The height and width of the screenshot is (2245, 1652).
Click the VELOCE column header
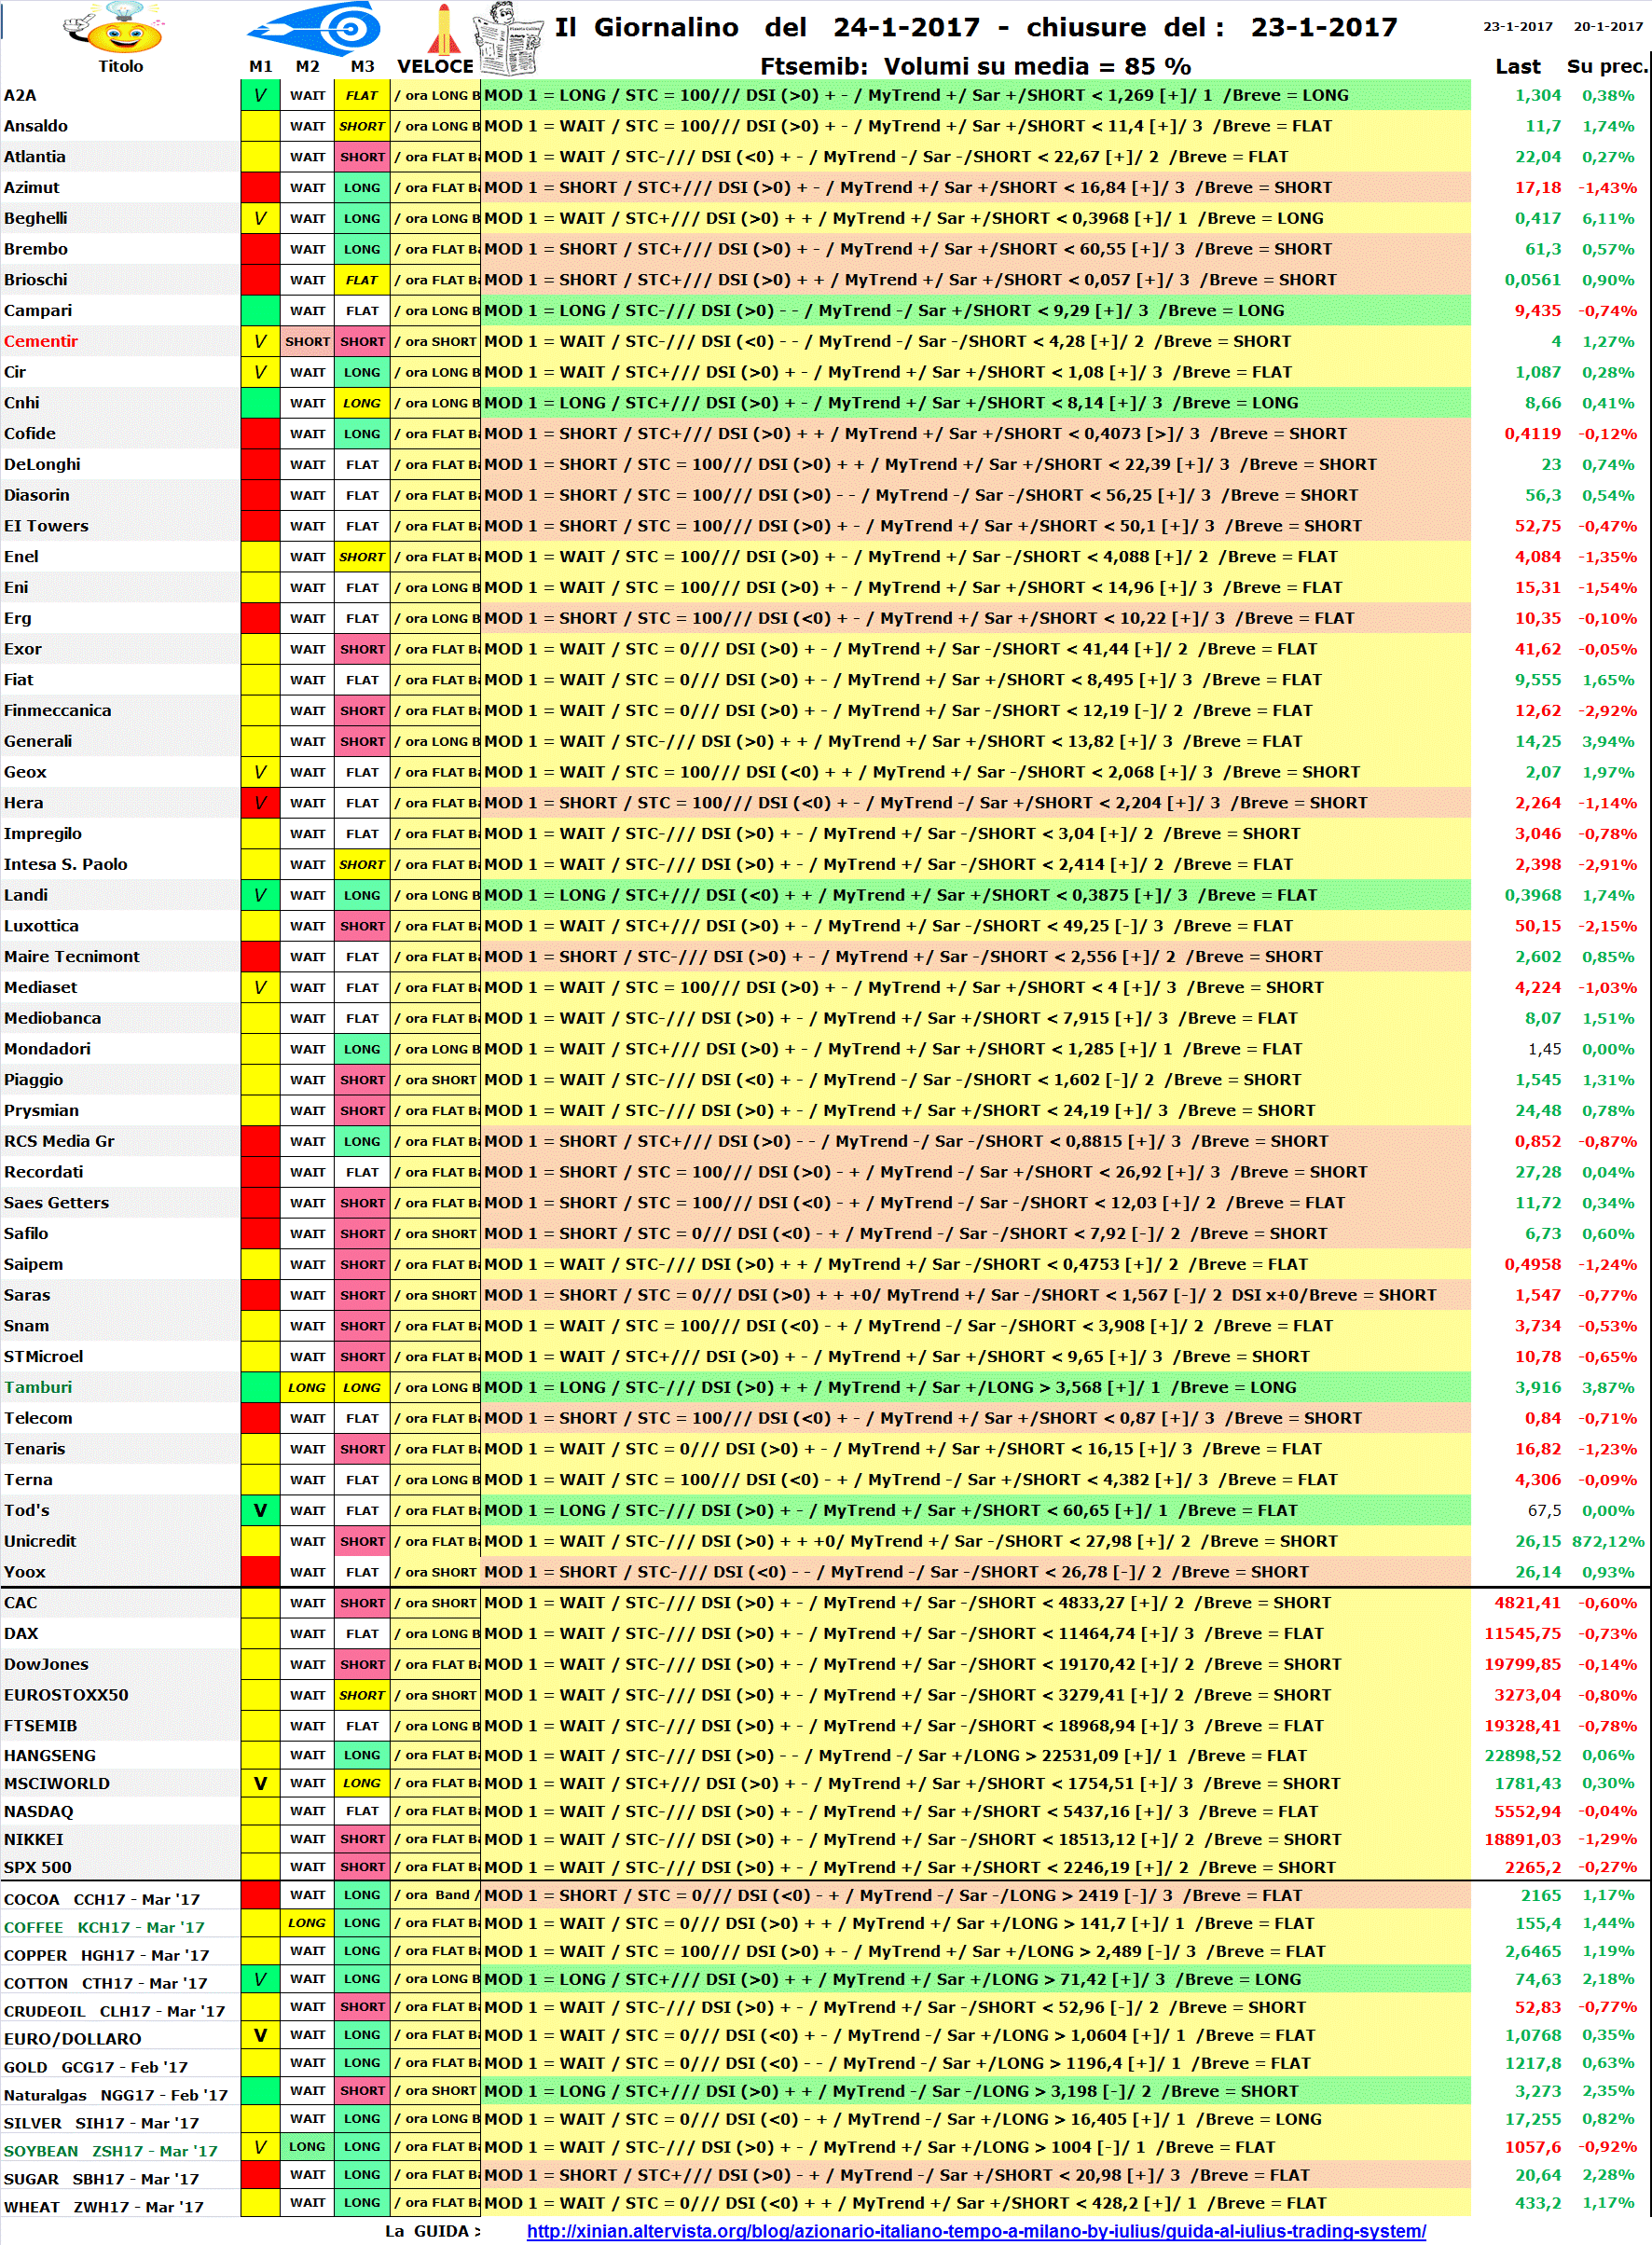pos(436,66)
